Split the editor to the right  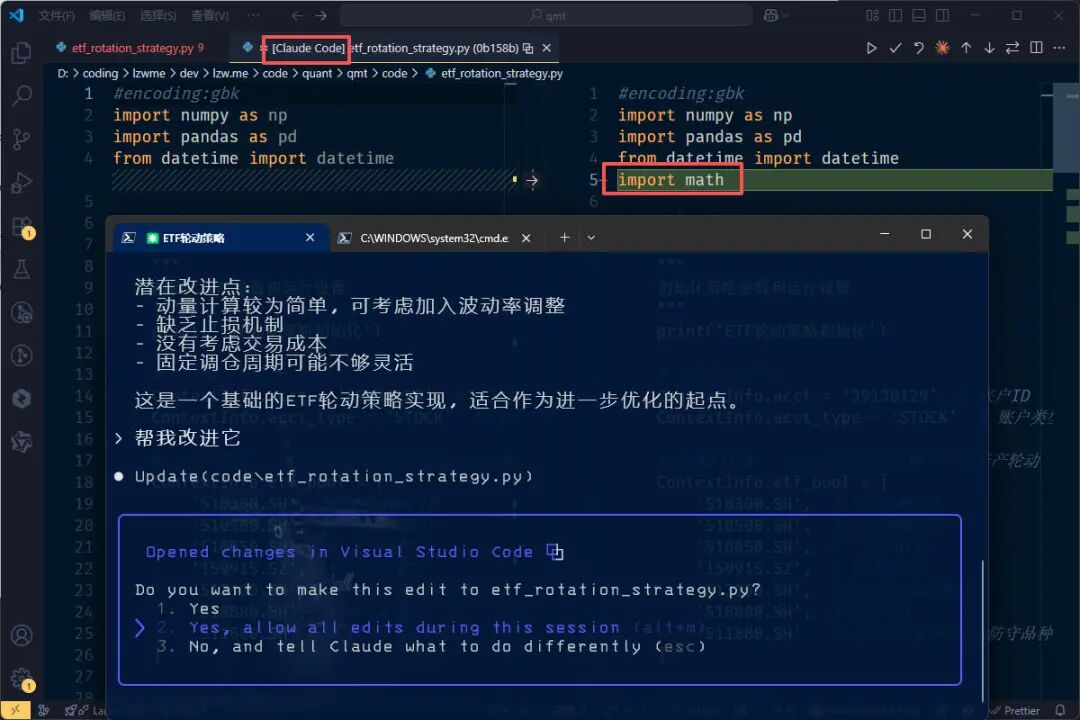pos(1036,48)
